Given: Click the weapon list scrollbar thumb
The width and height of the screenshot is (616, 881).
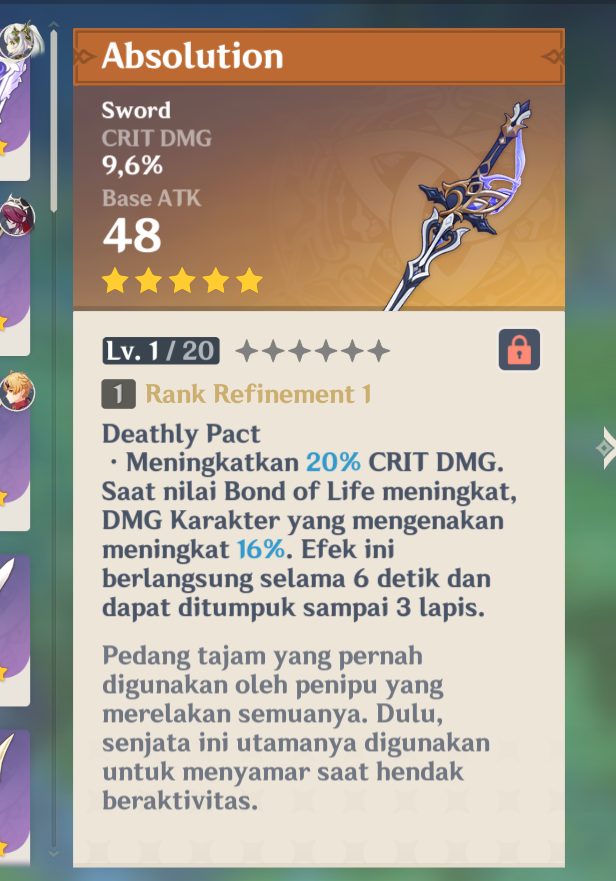Looking at the screenshot, I should (53, 121).
